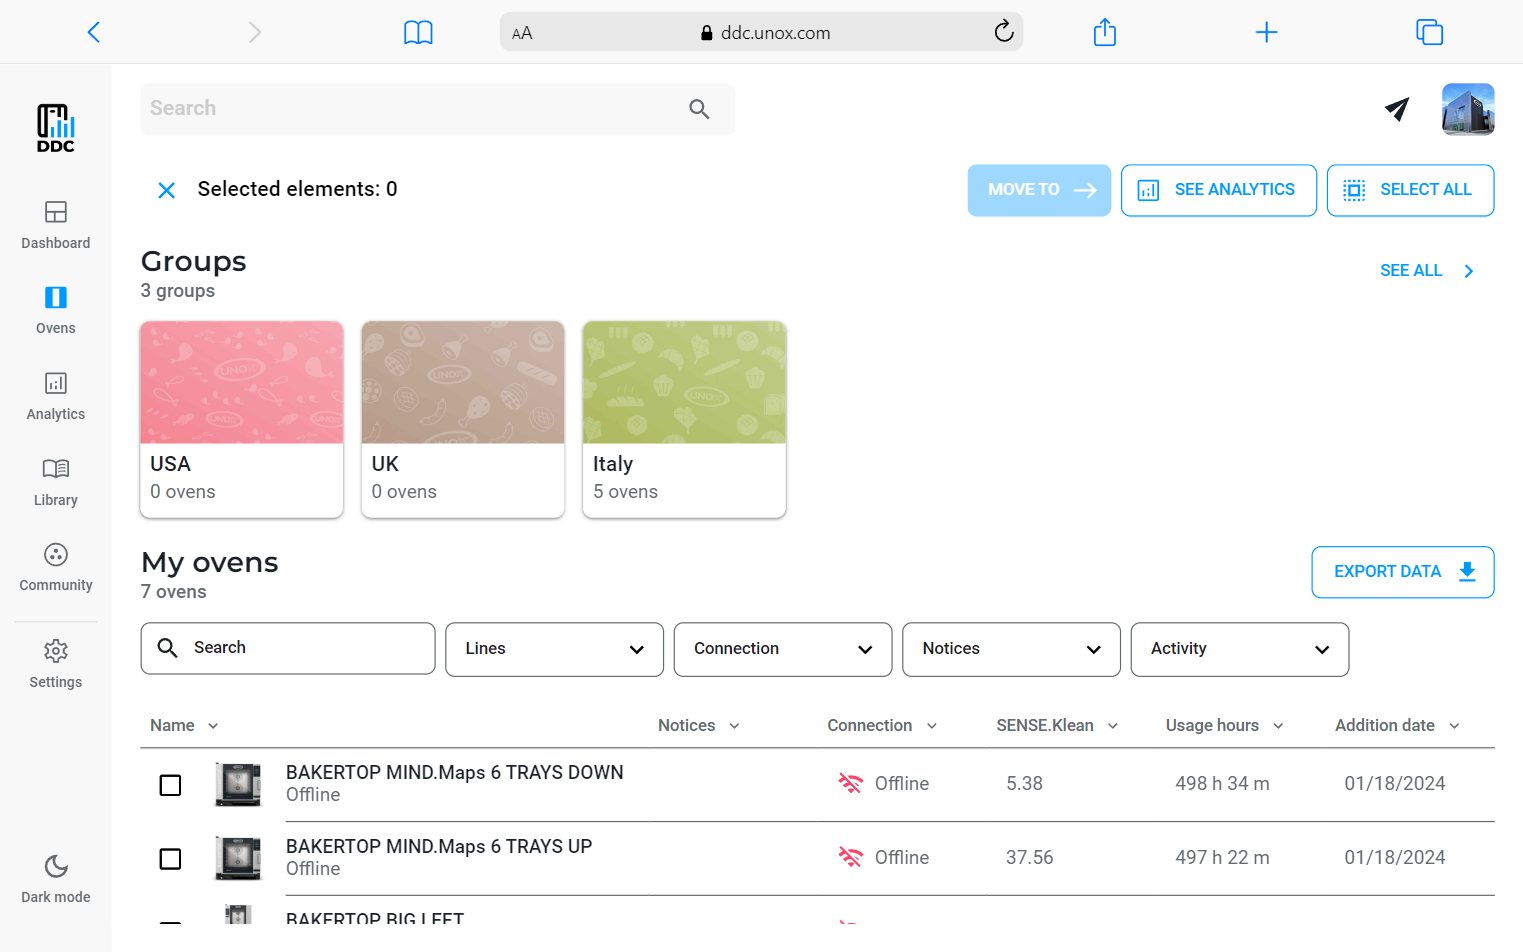This screenshot has width=1523, height=952.
Task: Toggle Dark mode in the sidebar
Action: pos(56,878)
